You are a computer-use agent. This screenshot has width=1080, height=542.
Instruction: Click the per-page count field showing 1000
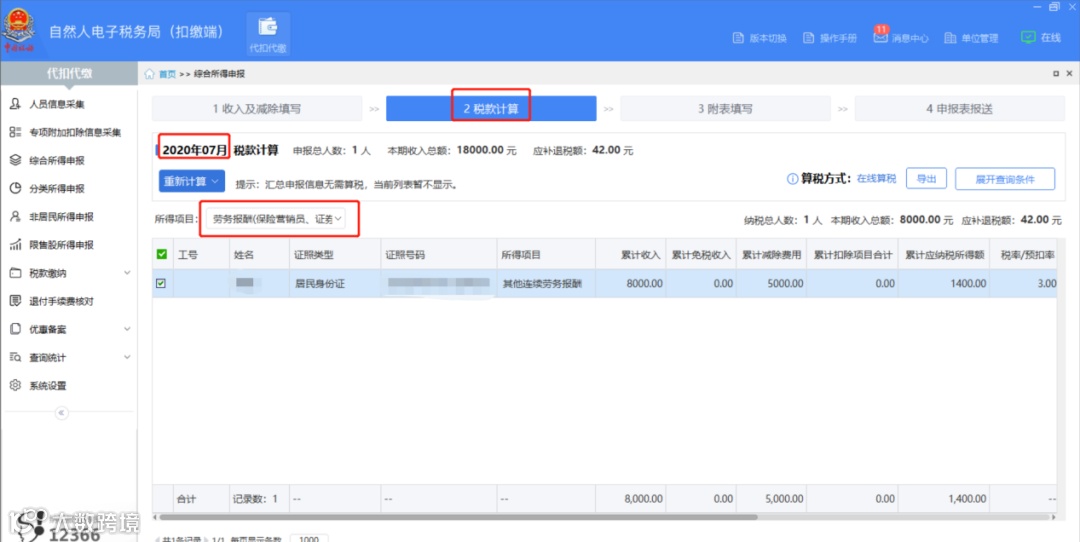point(309,539)
